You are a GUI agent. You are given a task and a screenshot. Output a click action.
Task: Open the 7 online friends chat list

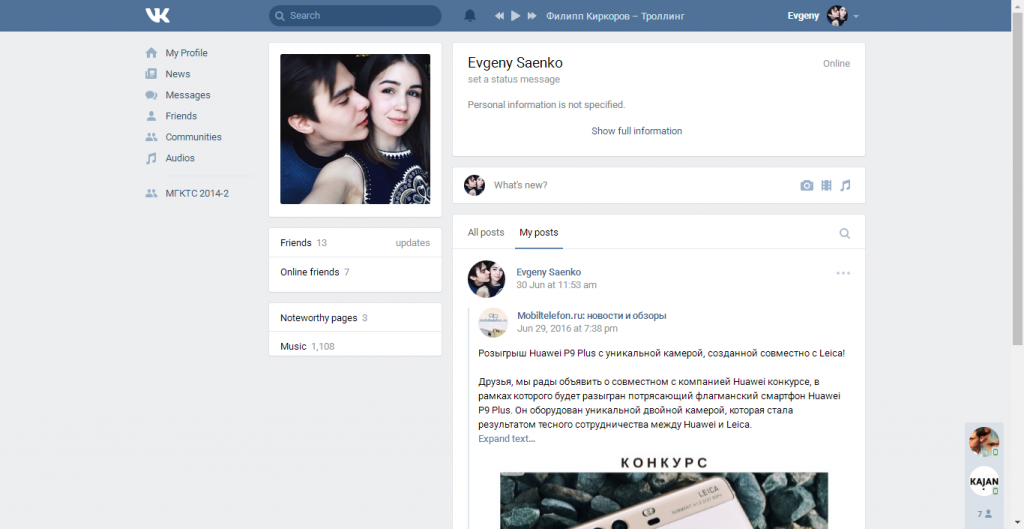click(x=984, y=514)
